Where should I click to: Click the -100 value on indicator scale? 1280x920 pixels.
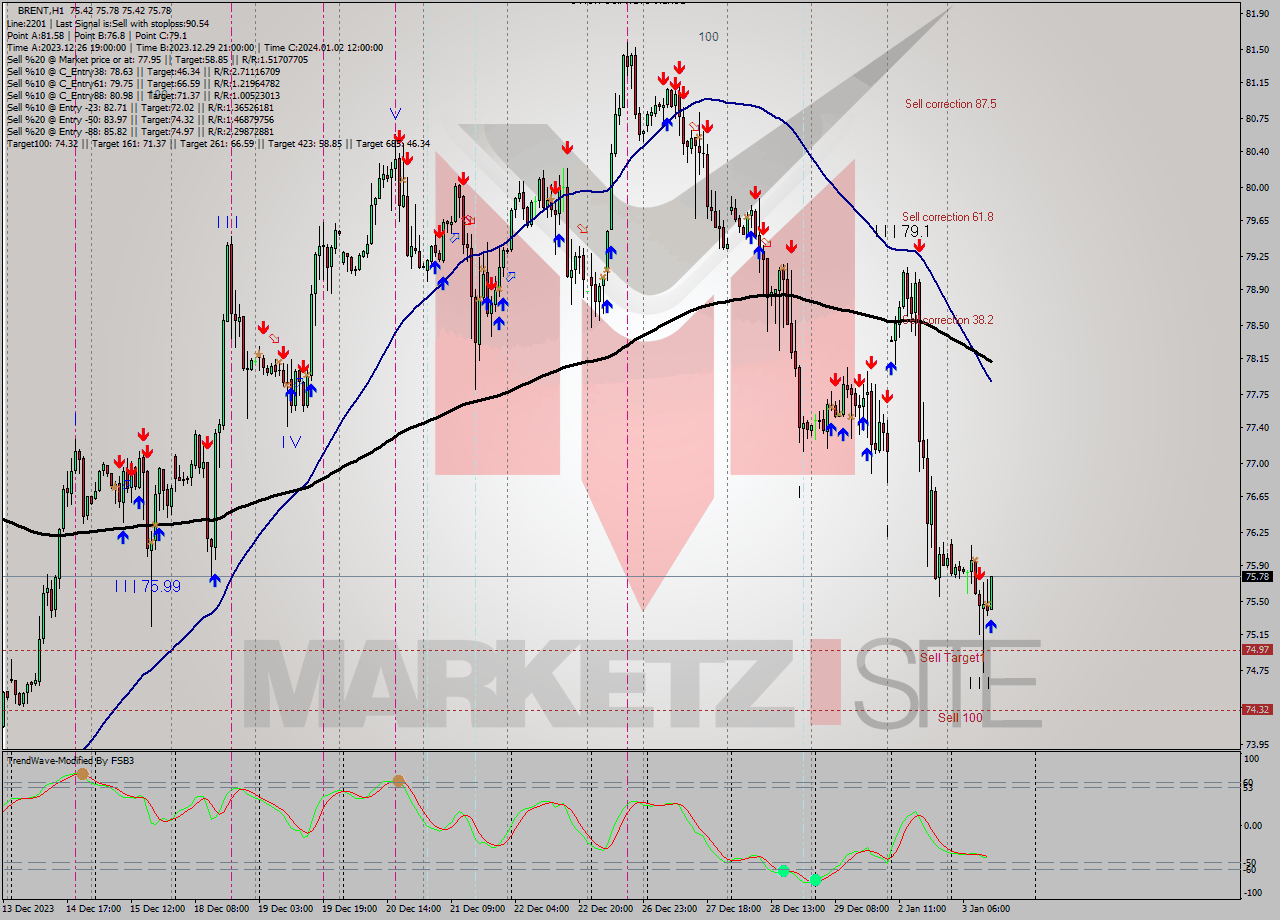[1254, 892]
